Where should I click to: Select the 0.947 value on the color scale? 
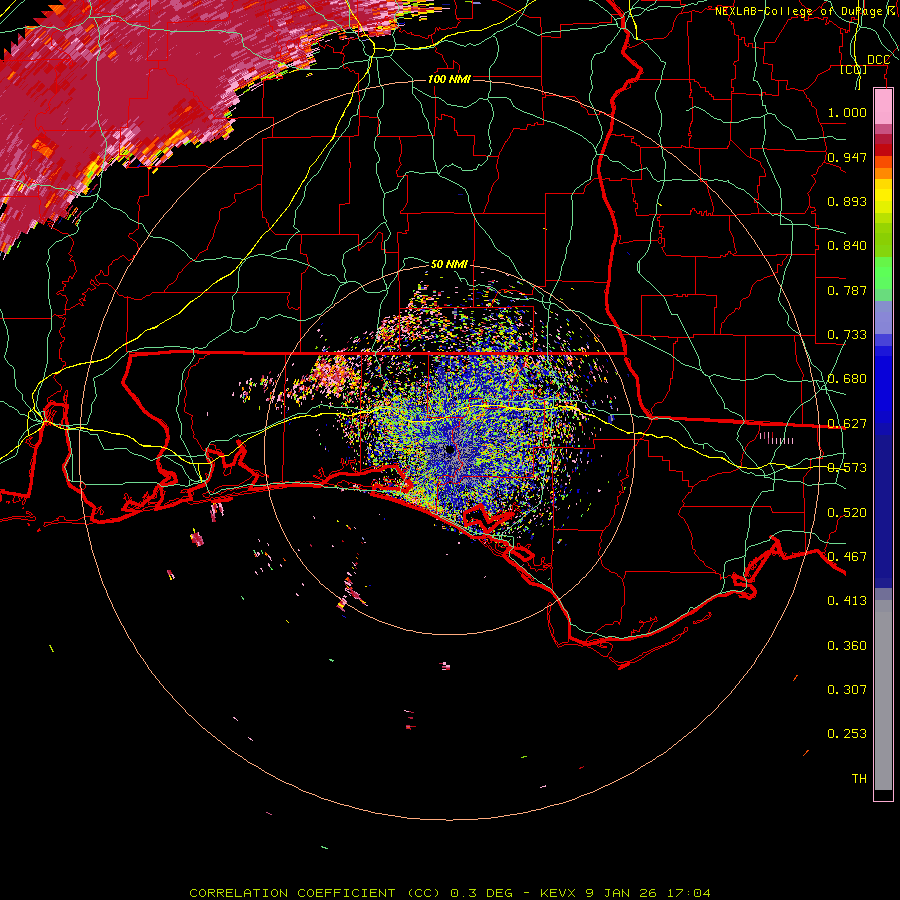tap(847, 157)
